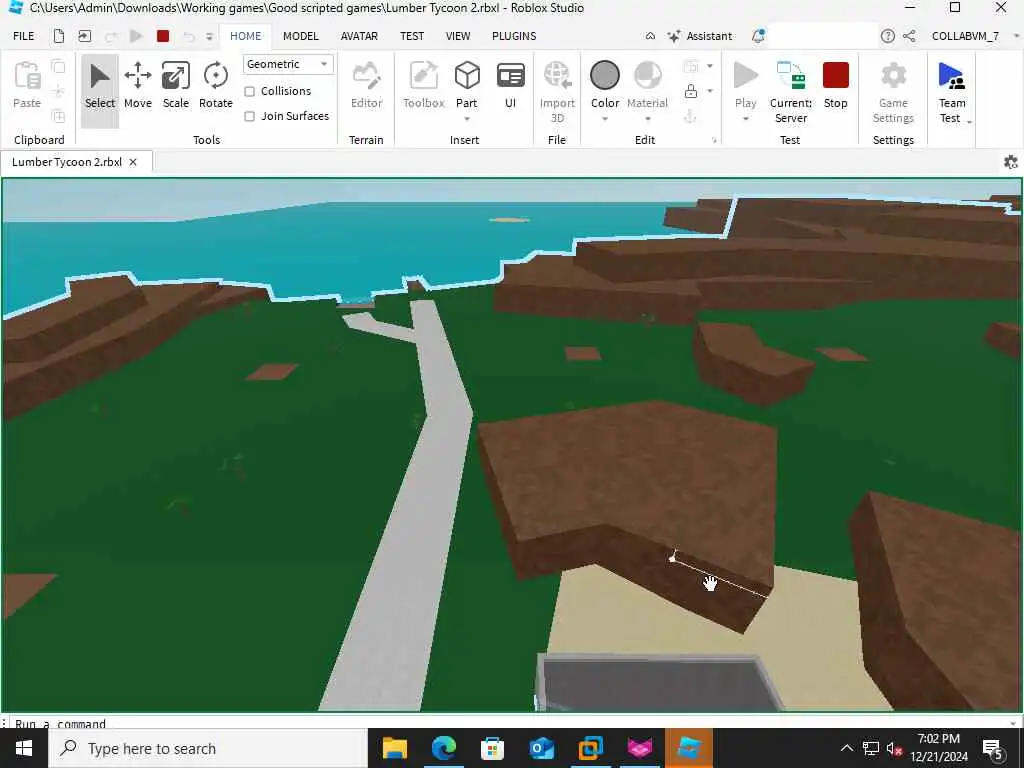The image size is (1024, 768).
Task: Switch to the HOME ribbon tab
Action: click(x=246, y=36)
